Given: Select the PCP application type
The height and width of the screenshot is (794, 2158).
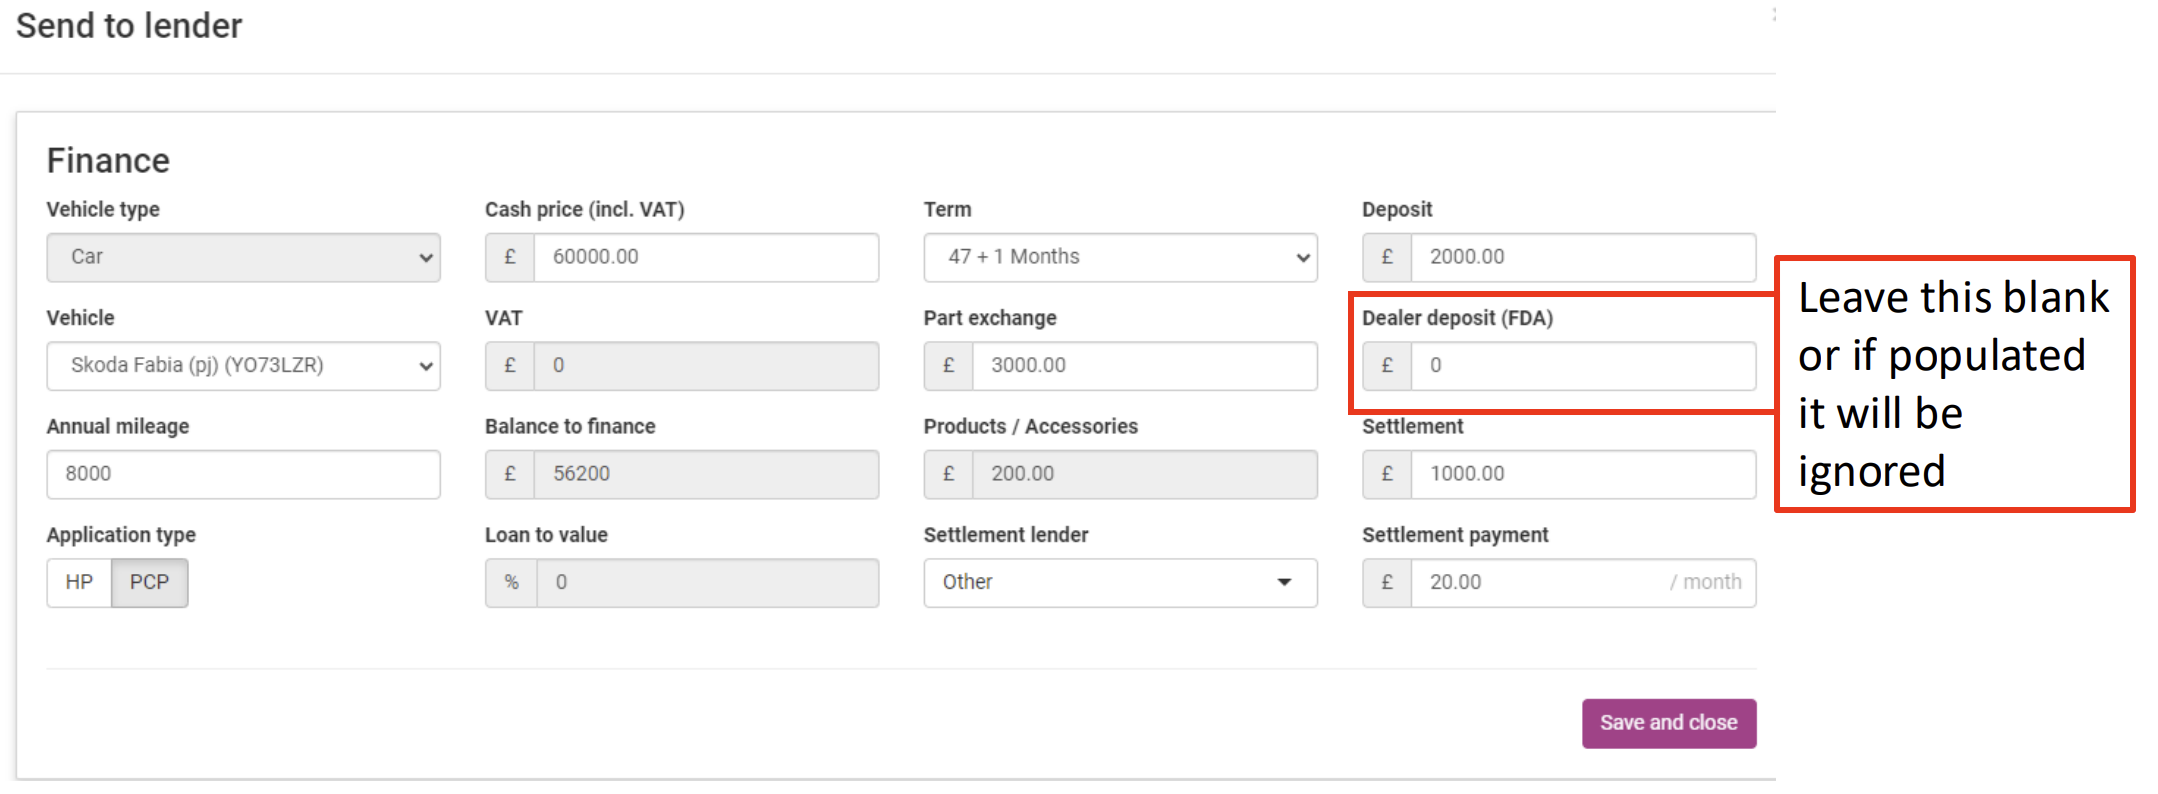Looking at the screenshot, I should 149,582.
